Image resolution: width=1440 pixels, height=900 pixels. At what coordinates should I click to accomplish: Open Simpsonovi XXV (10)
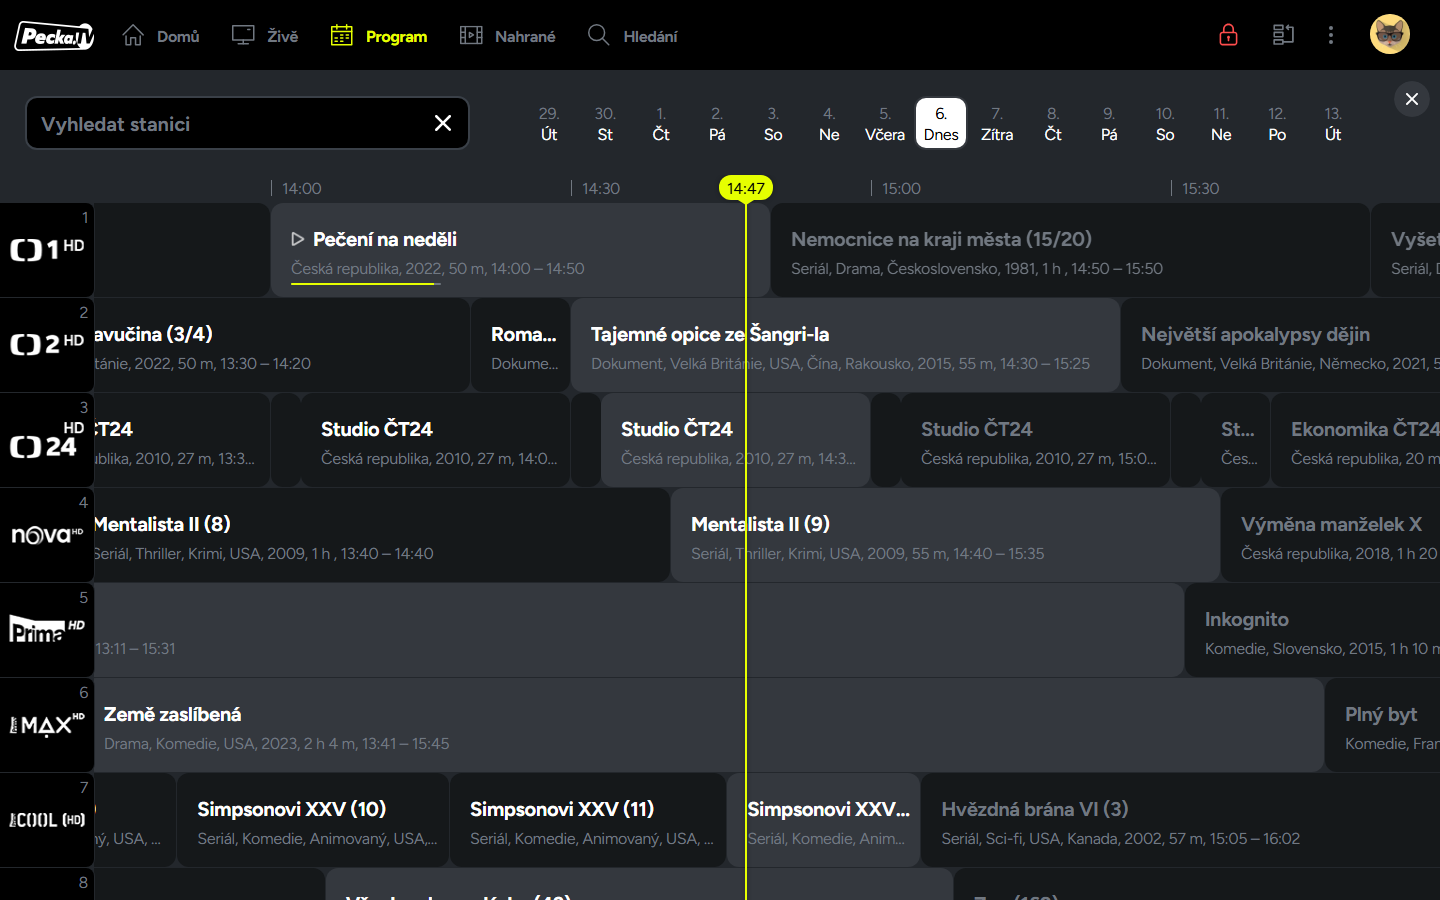click(312, 820)
